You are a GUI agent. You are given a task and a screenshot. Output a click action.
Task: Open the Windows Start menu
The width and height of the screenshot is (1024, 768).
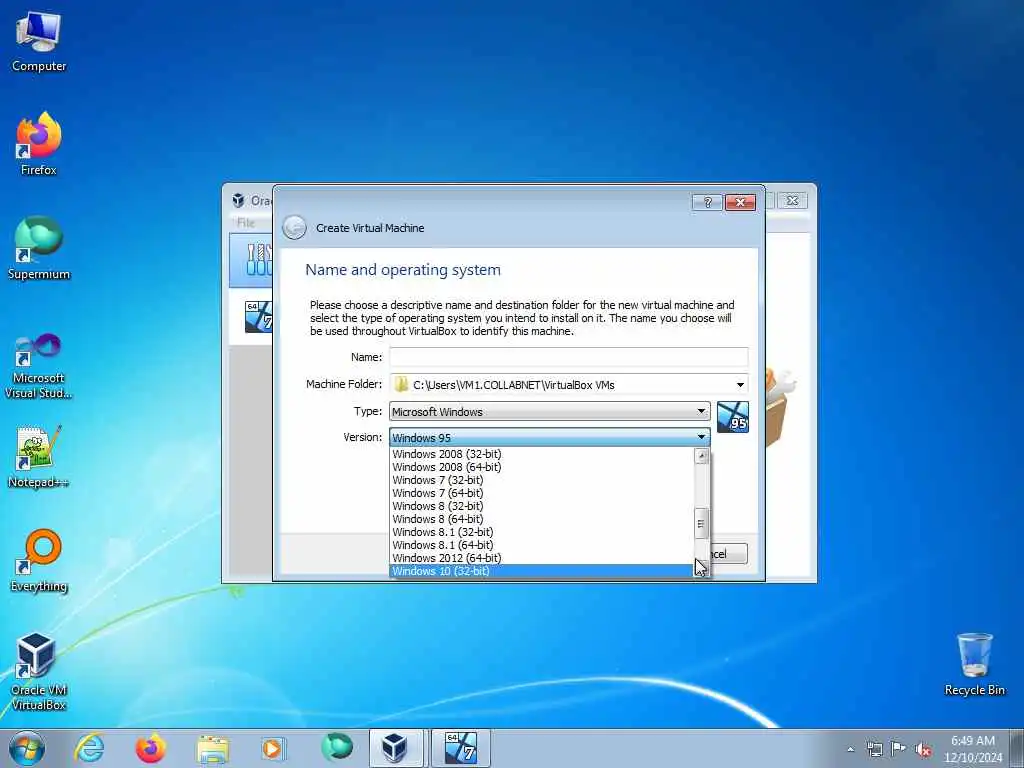coord(27,748)
